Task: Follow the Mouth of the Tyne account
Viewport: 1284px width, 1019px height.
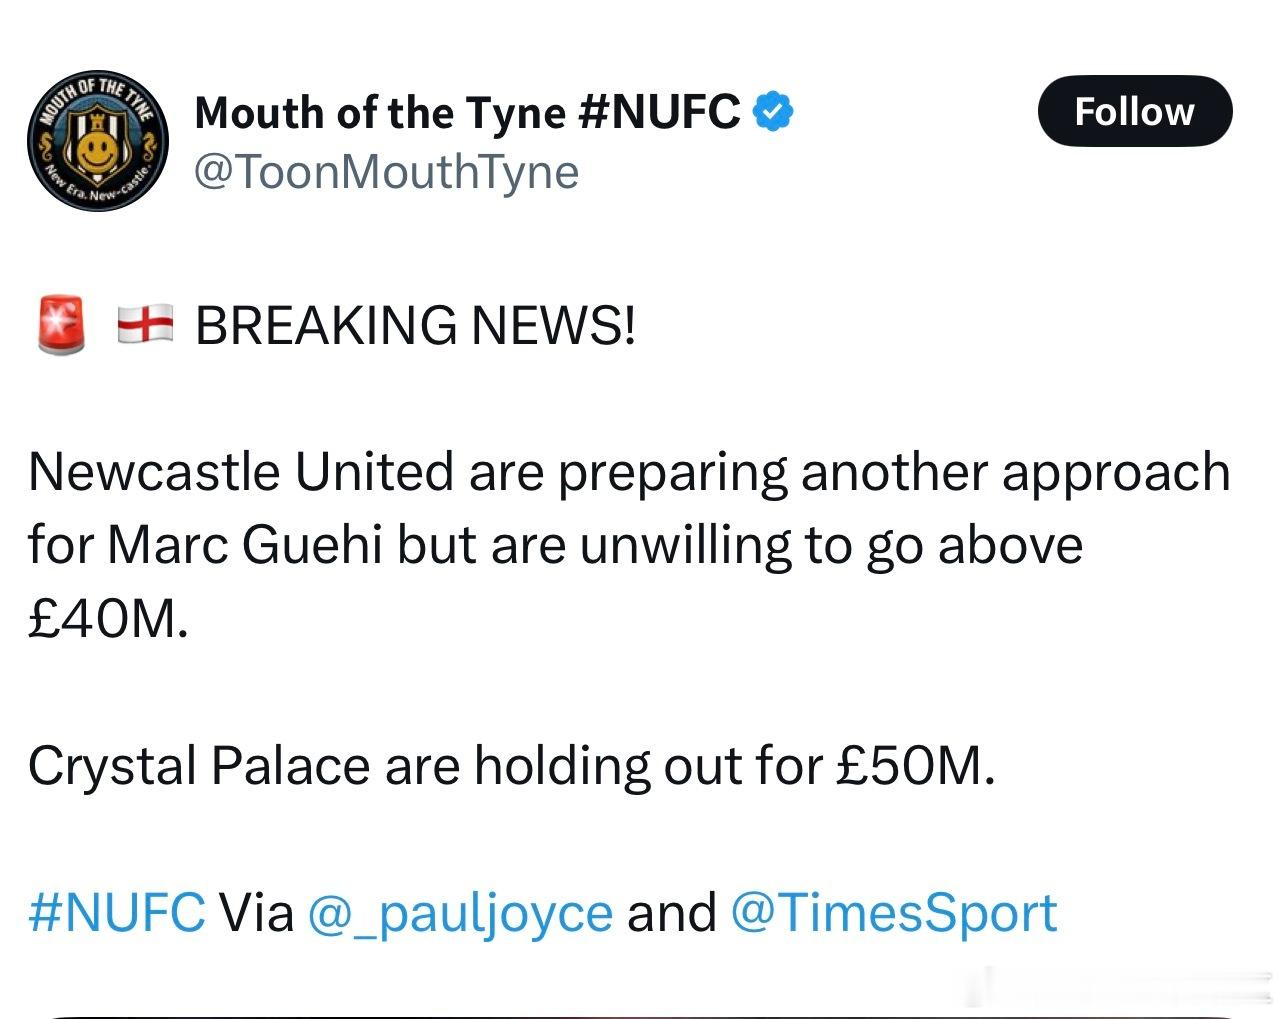Action: (1135, 111)
